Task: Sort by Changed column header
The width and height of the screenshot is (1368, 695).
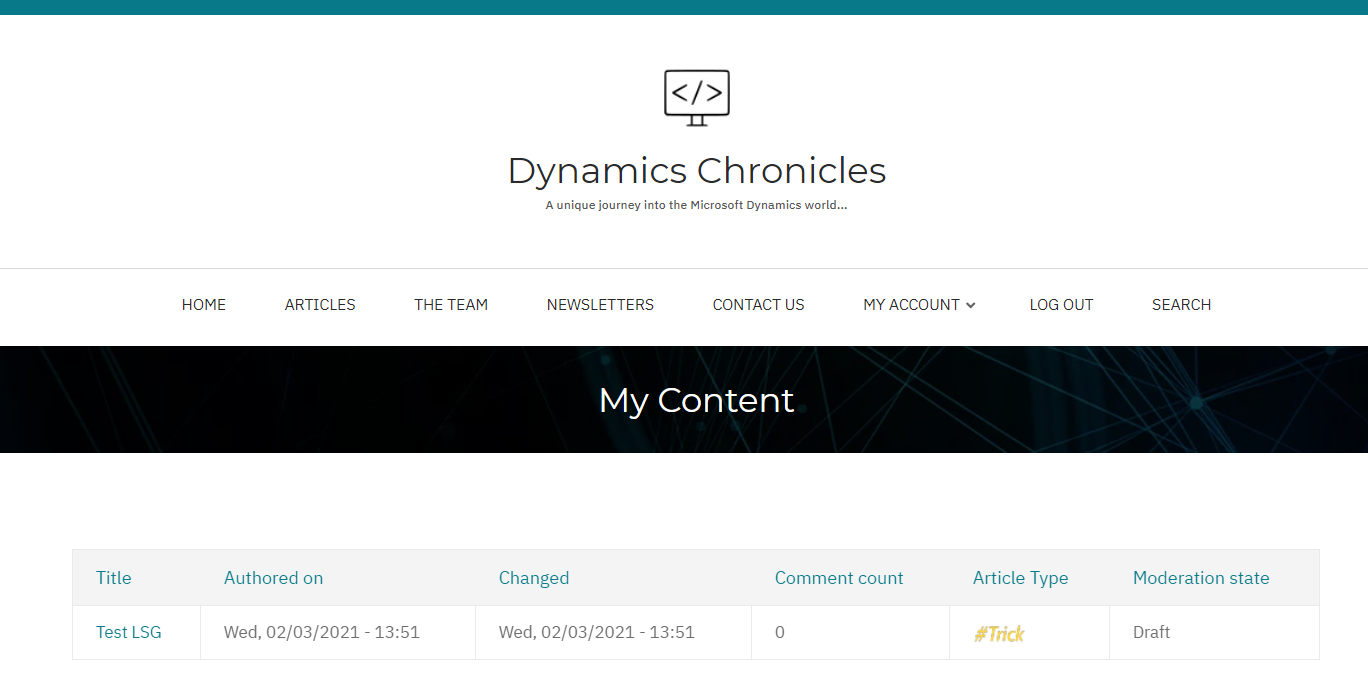Action: click(534, 578)
